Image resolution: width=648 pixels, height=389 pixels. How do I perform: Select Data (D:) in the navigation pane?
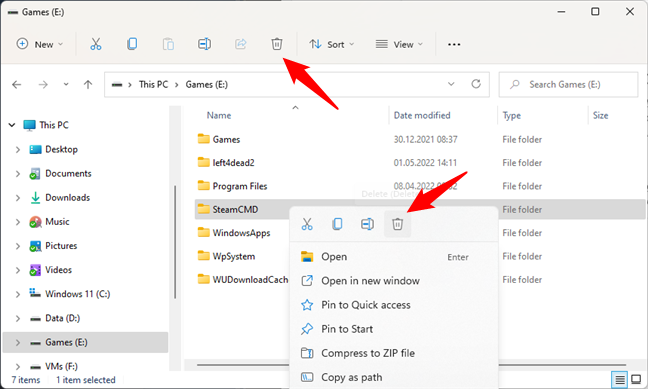coord(62,318)
